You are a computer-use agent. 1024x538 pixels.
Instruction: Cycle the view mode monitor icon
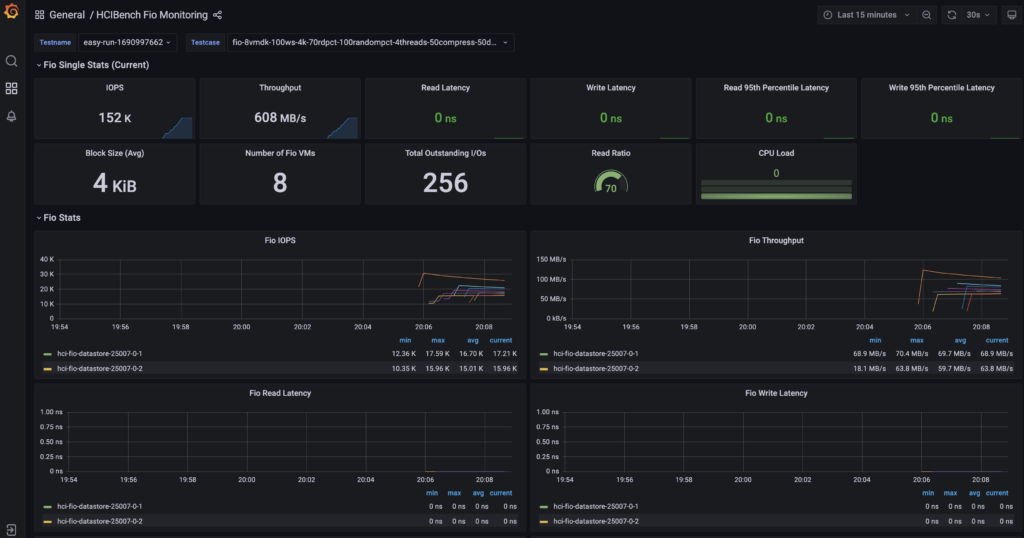point(1012,15)
